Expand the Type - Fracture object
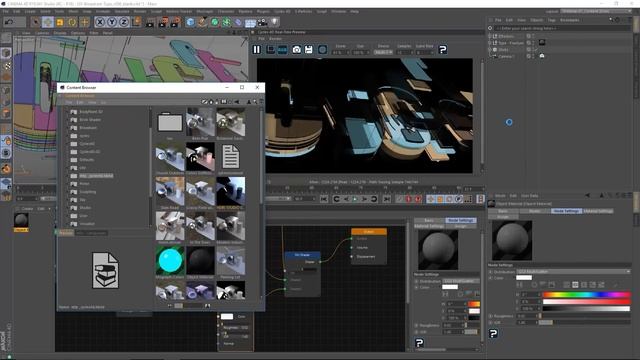Screen dimensions: 640x360 pyautogui.click(x=490, y=42)
